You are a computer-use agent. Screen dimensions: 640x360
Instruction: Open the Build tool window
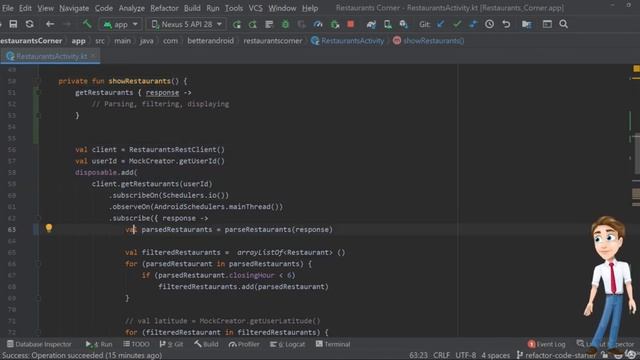point(206,344)
